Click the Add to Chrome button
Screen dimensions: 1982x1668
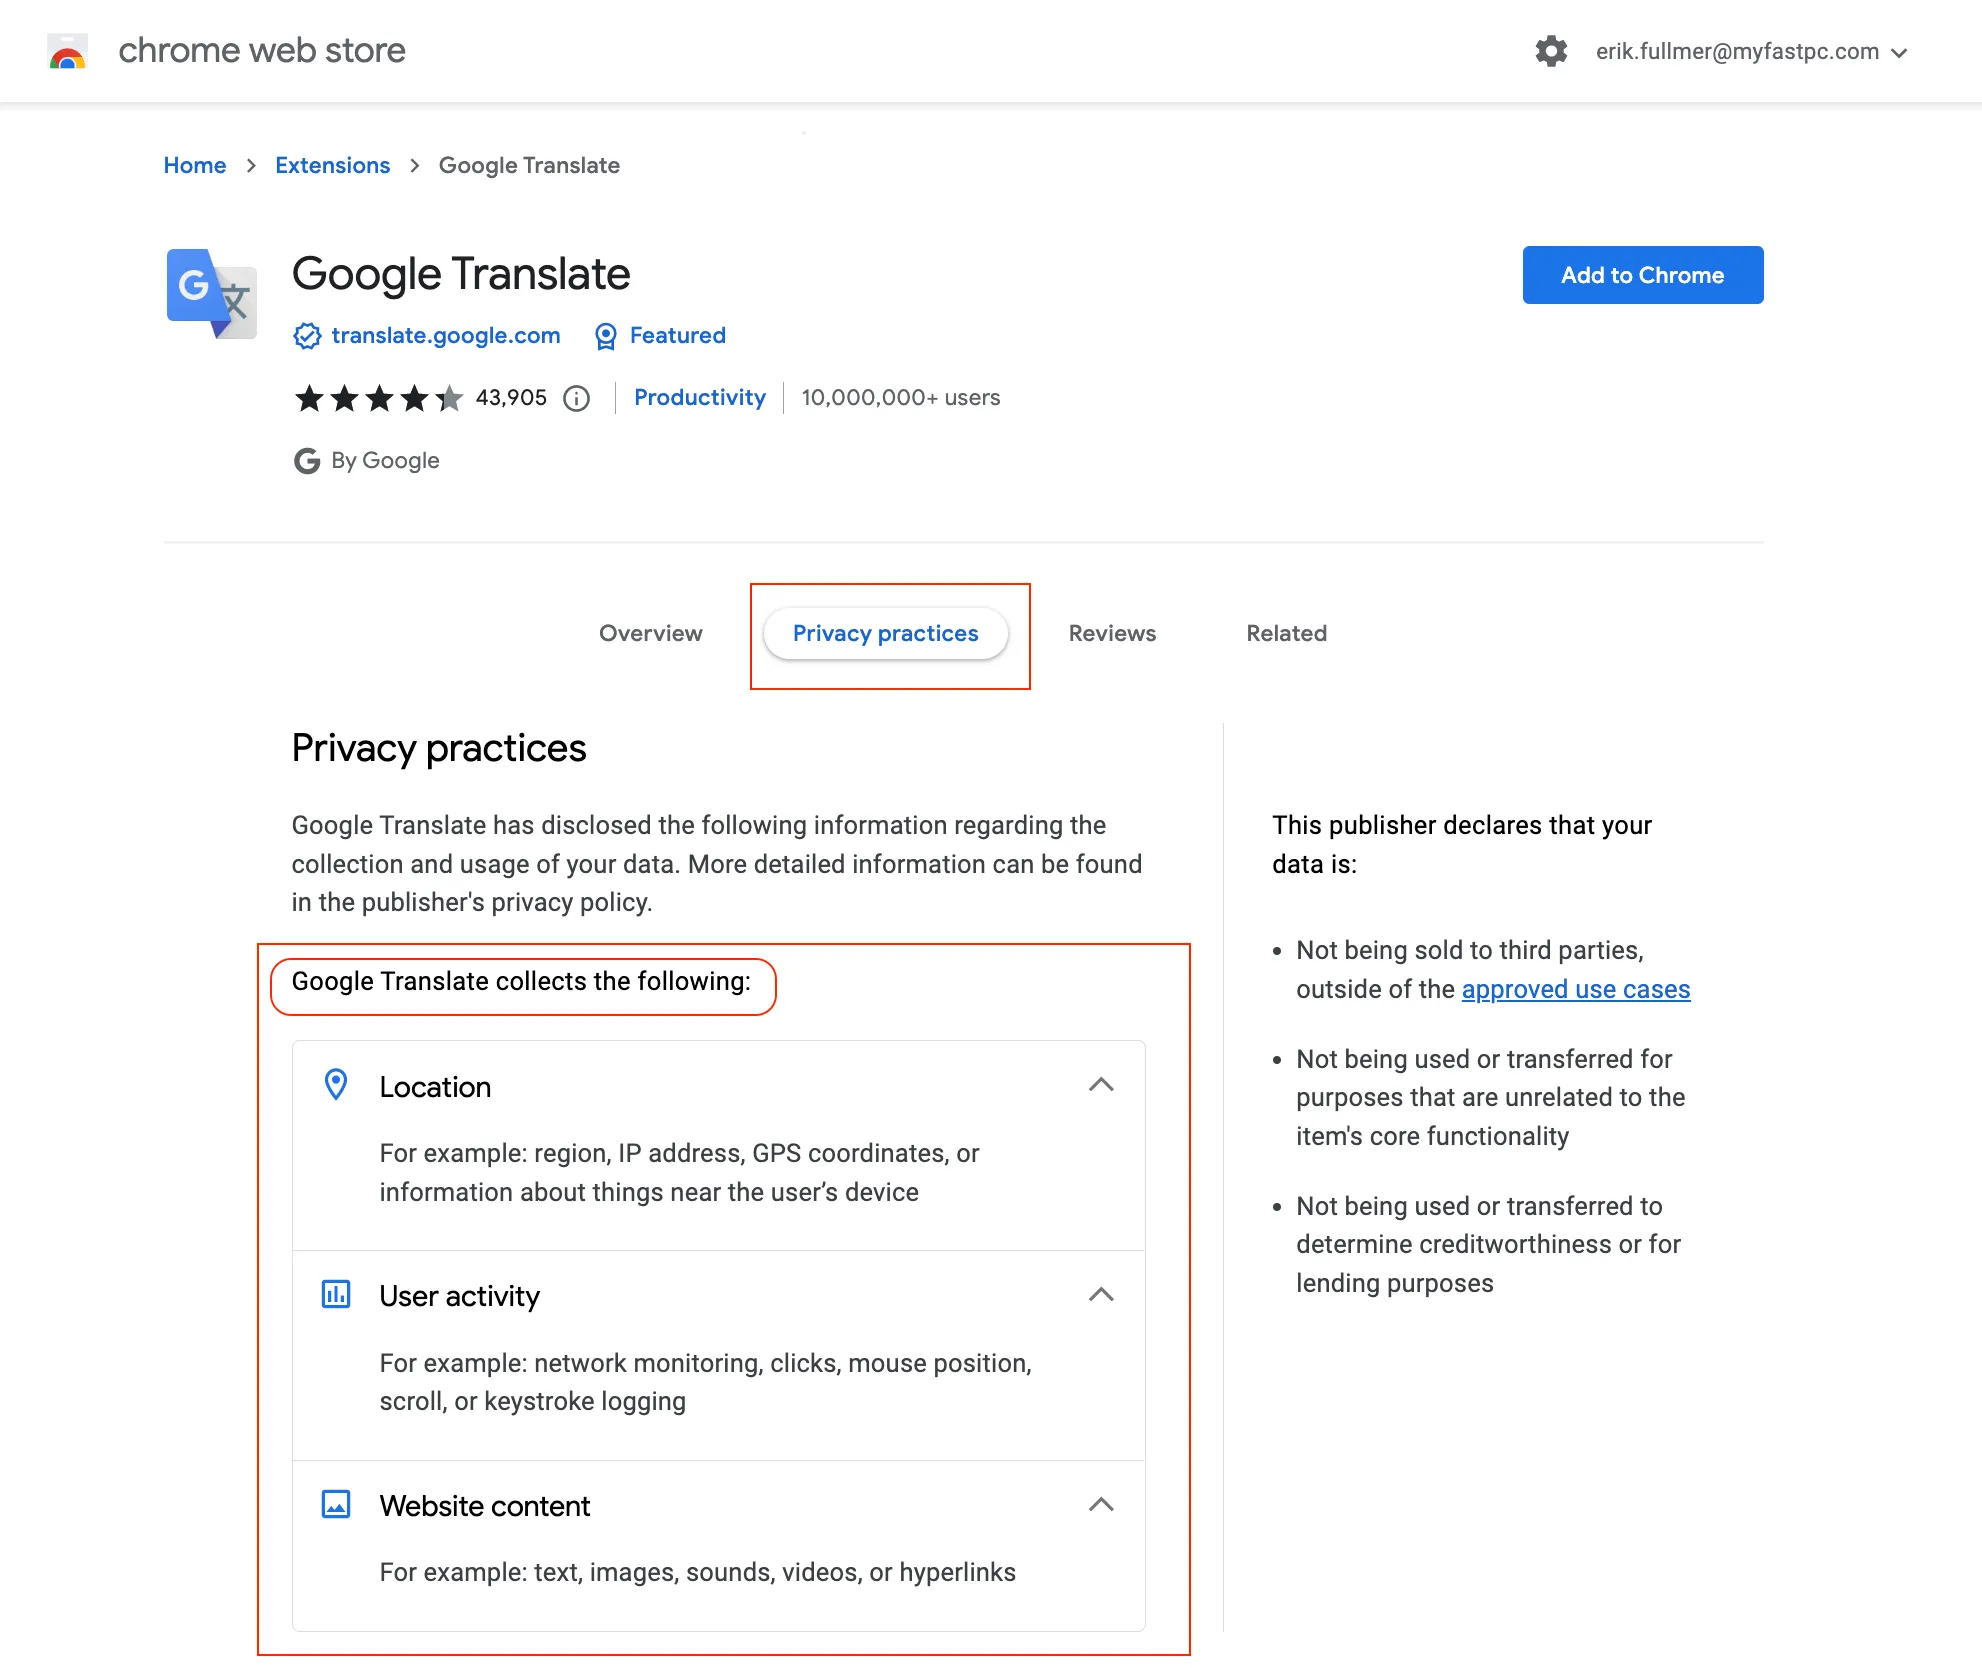[1643, 275]
